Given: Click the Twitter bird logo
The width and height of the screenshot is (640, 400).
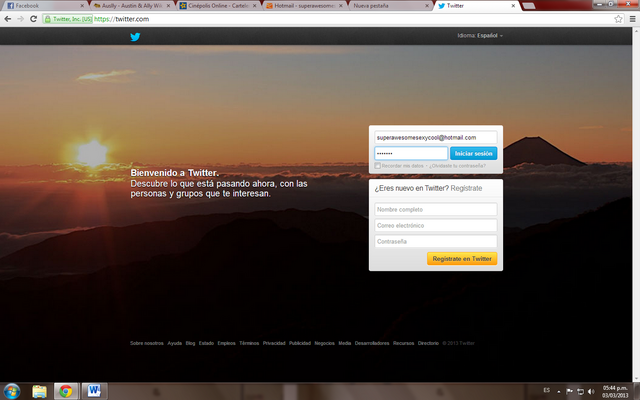Looking at the screenshot, I should 135,37.
